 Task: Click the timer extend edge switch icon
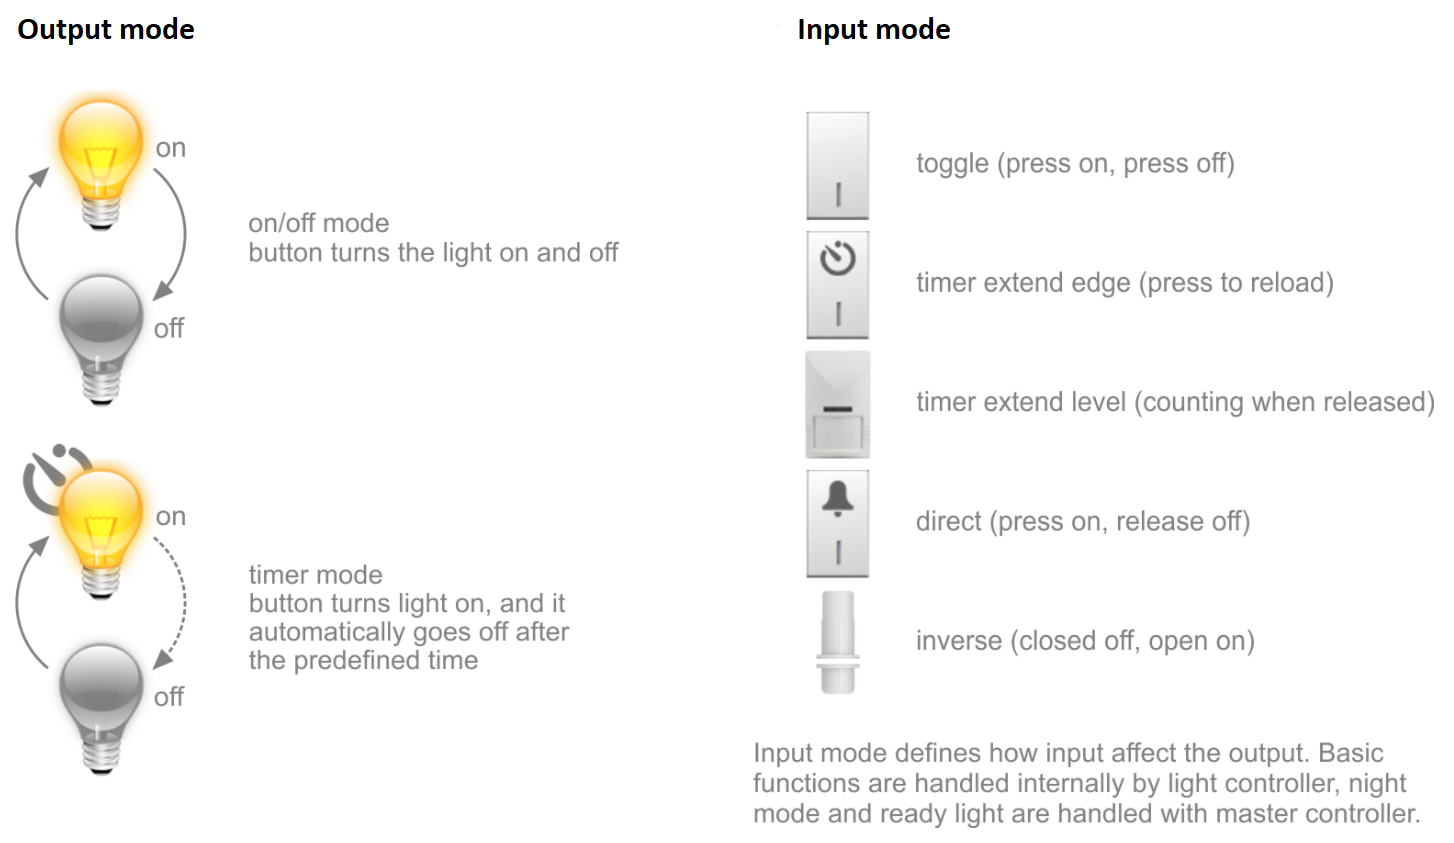click(837, 285)
